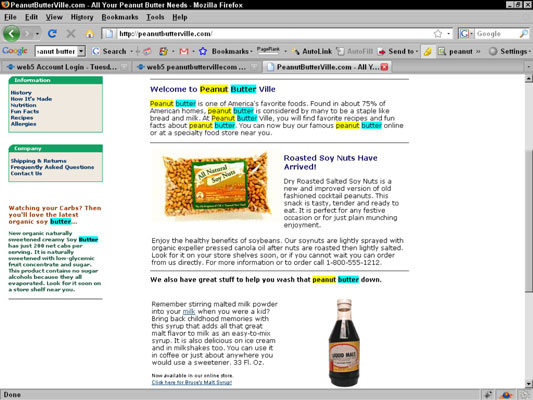Viewport: 533px width, 400px height.
Task: Toggle the search-term highlighter
Action: [x=428, y=51]
